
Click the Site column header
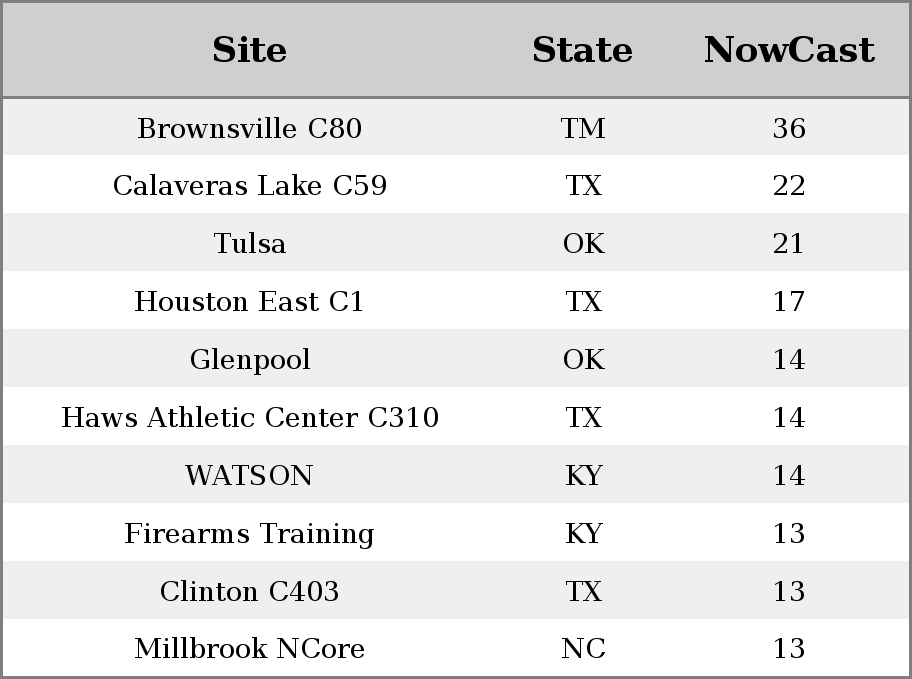coord(250,50)
